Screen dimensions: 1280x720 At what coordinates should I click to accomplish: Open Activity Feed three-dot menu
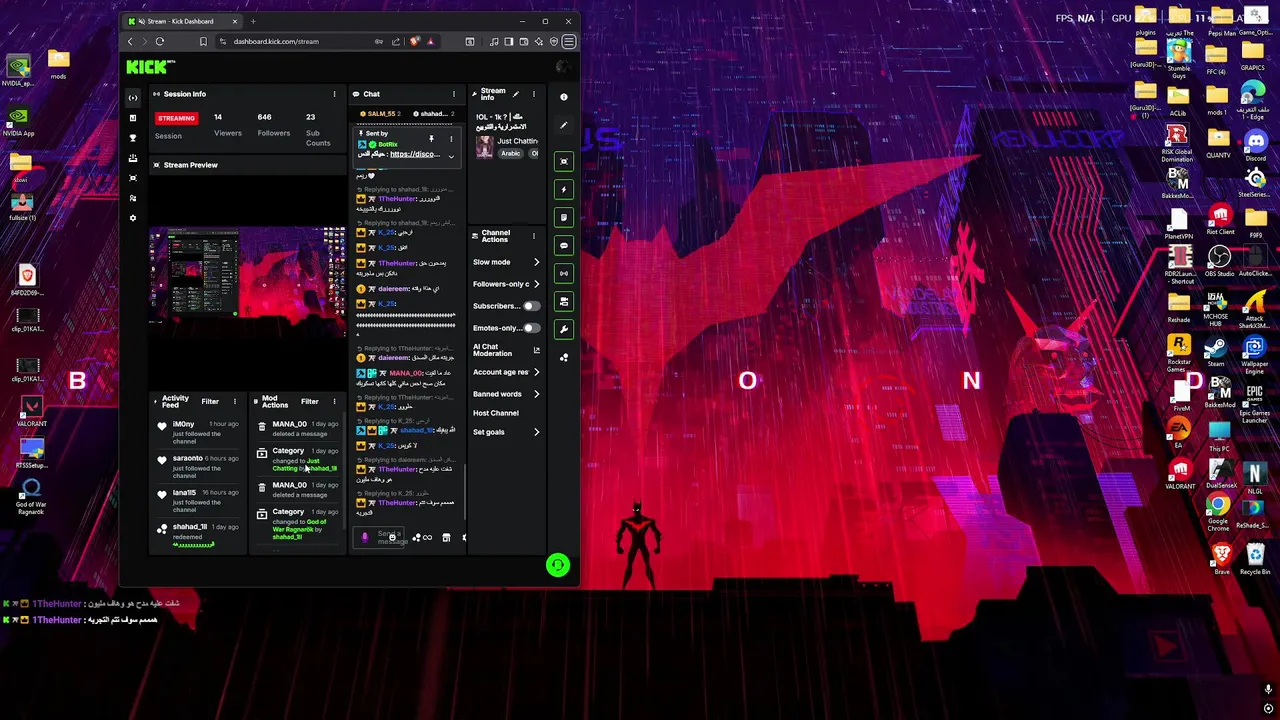tap(235, 402)
